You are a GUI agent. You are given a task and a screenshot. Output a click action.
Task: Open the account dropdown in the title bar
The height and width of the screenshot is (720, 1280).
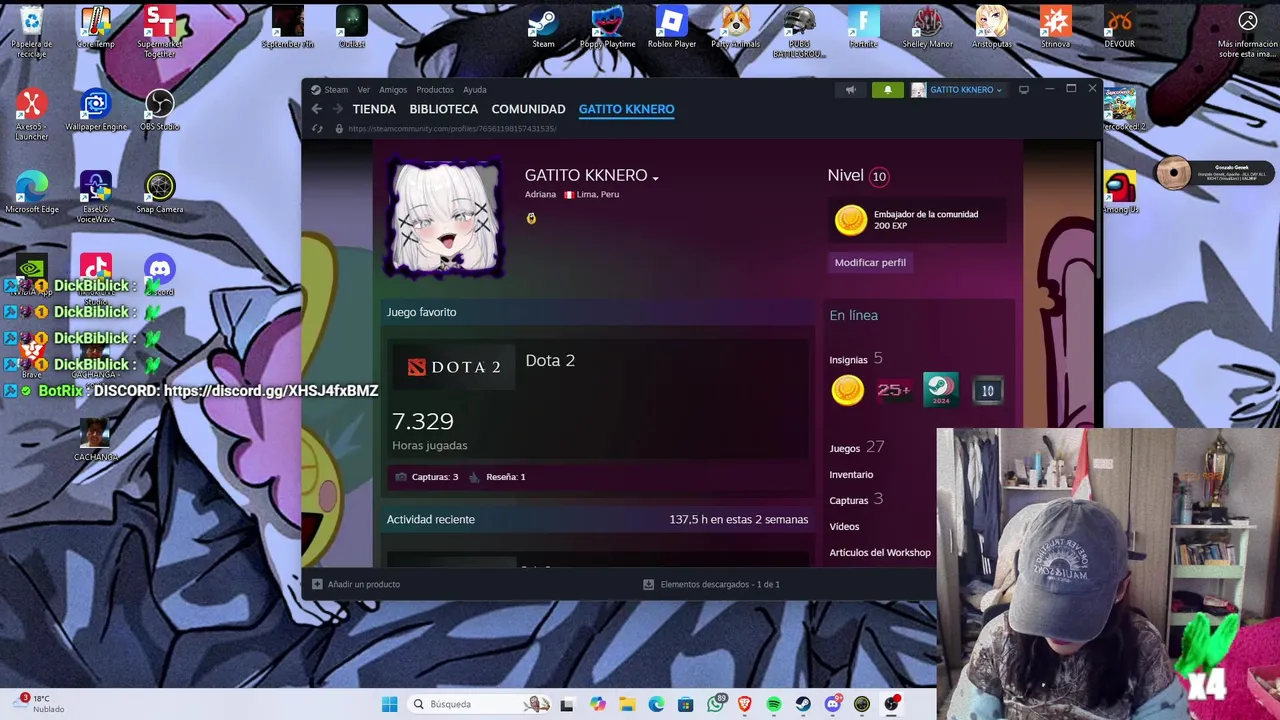(x=956, y=90)
